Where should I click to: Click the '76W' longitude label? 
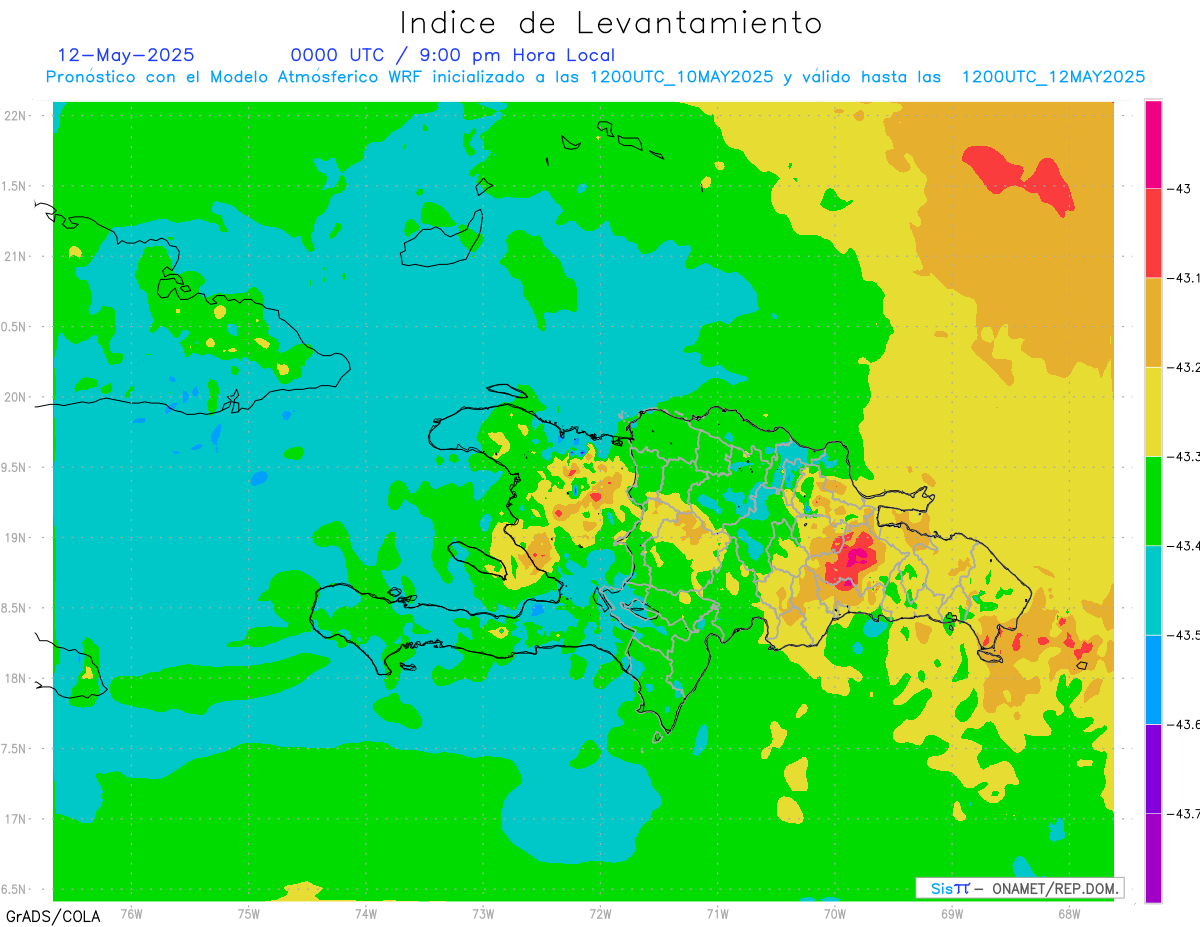click(131, 913)
